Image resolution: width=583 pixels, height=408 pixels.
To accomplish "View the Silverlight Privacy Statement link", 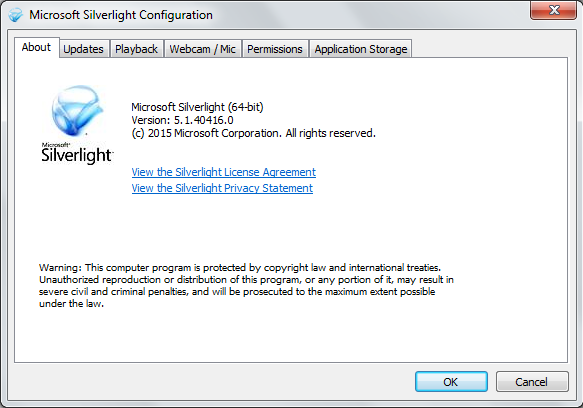I will pyautogui.click(x=222, y=188).
